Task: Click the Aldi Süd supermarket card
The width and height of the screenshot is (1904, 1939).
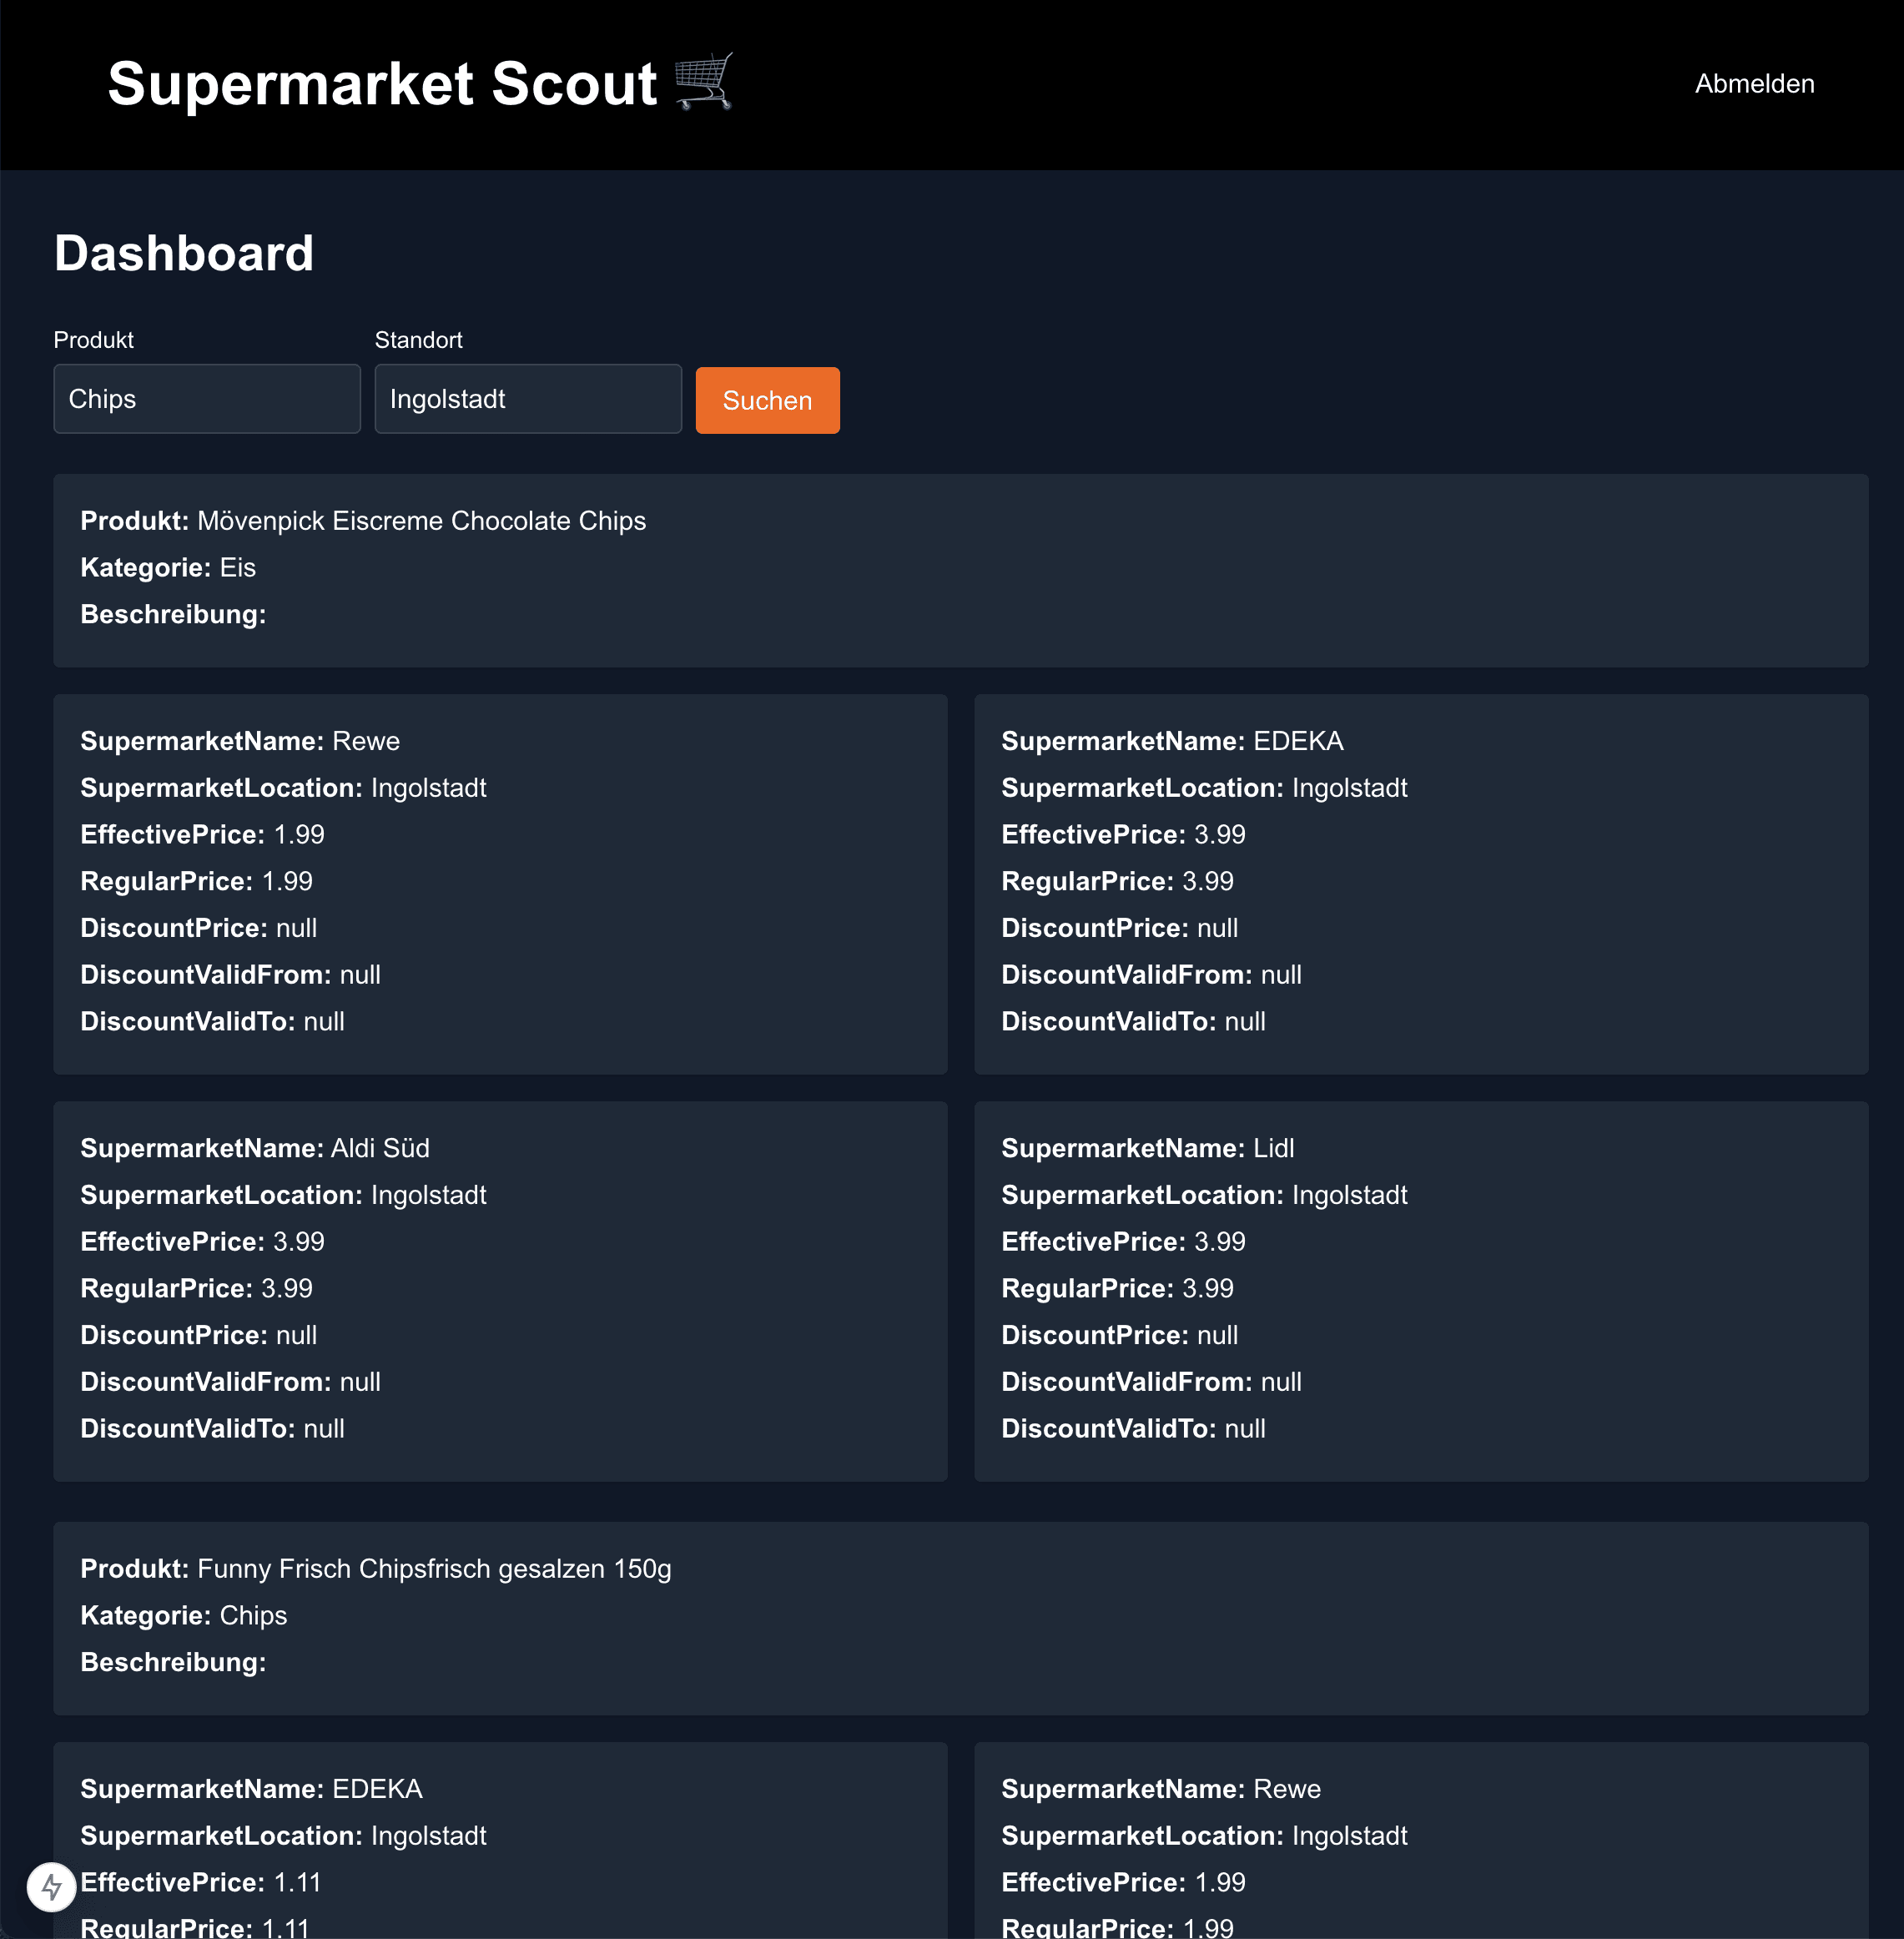Action: tap(500, 1291)
